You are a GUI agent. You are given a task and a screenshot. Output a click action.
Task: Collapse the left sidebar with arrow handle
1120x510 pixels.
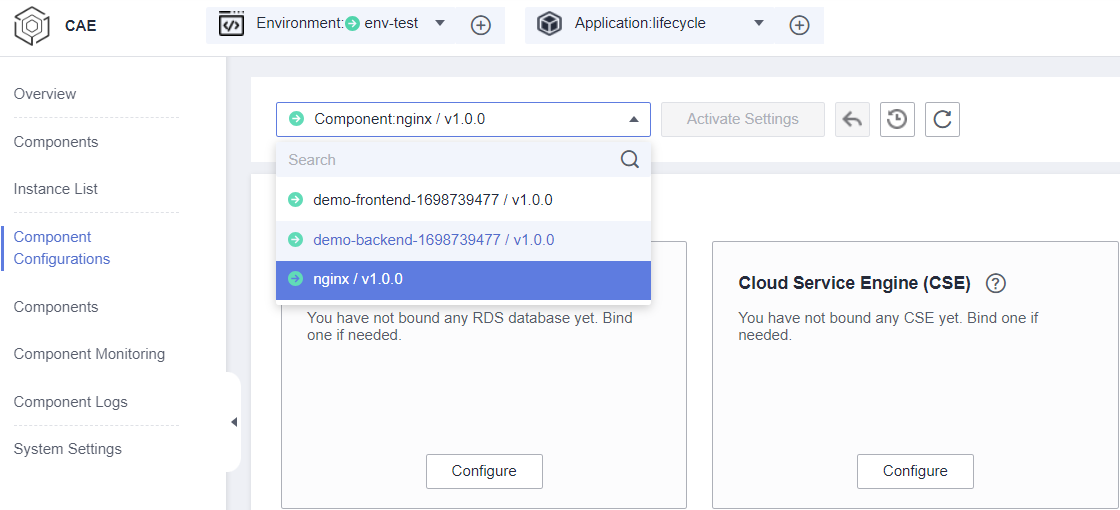pyautogui.click(x=234, y=422)
